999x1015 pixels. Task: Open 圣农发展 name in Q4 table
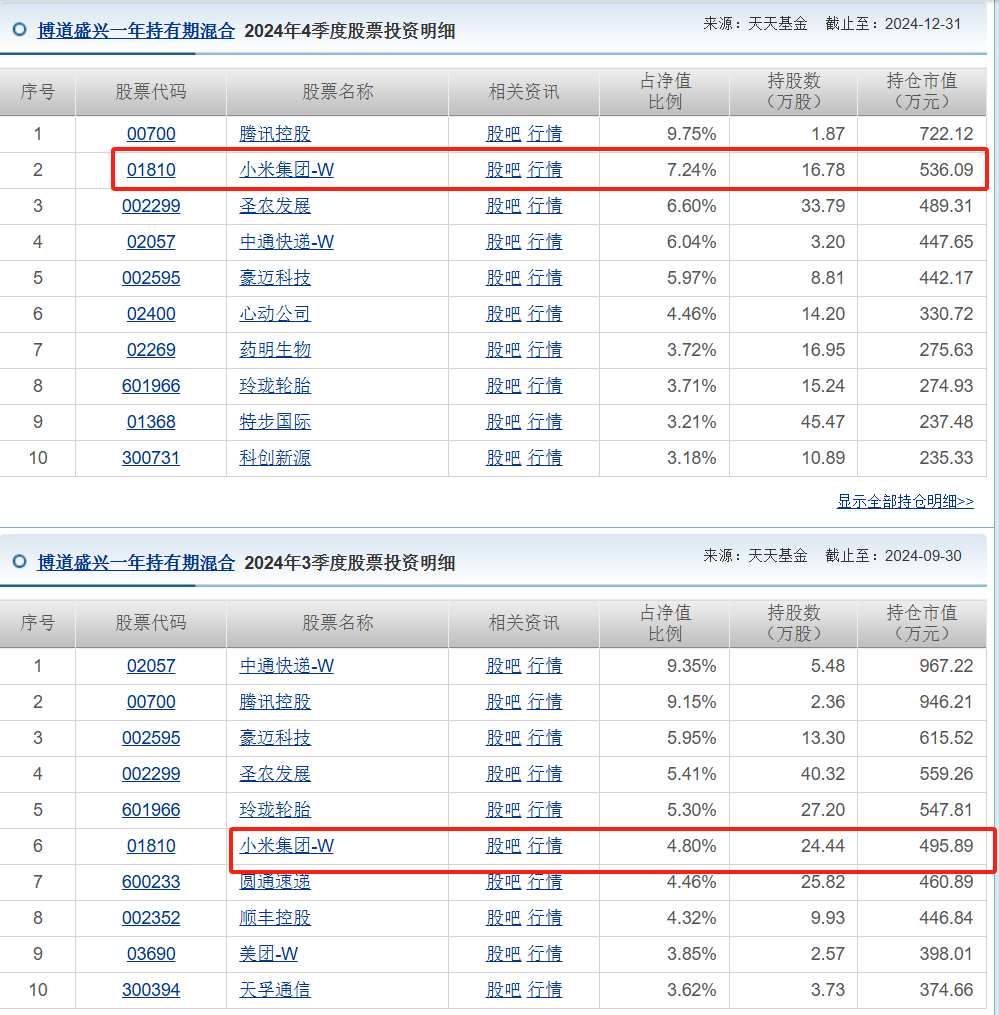coord(275,206)
